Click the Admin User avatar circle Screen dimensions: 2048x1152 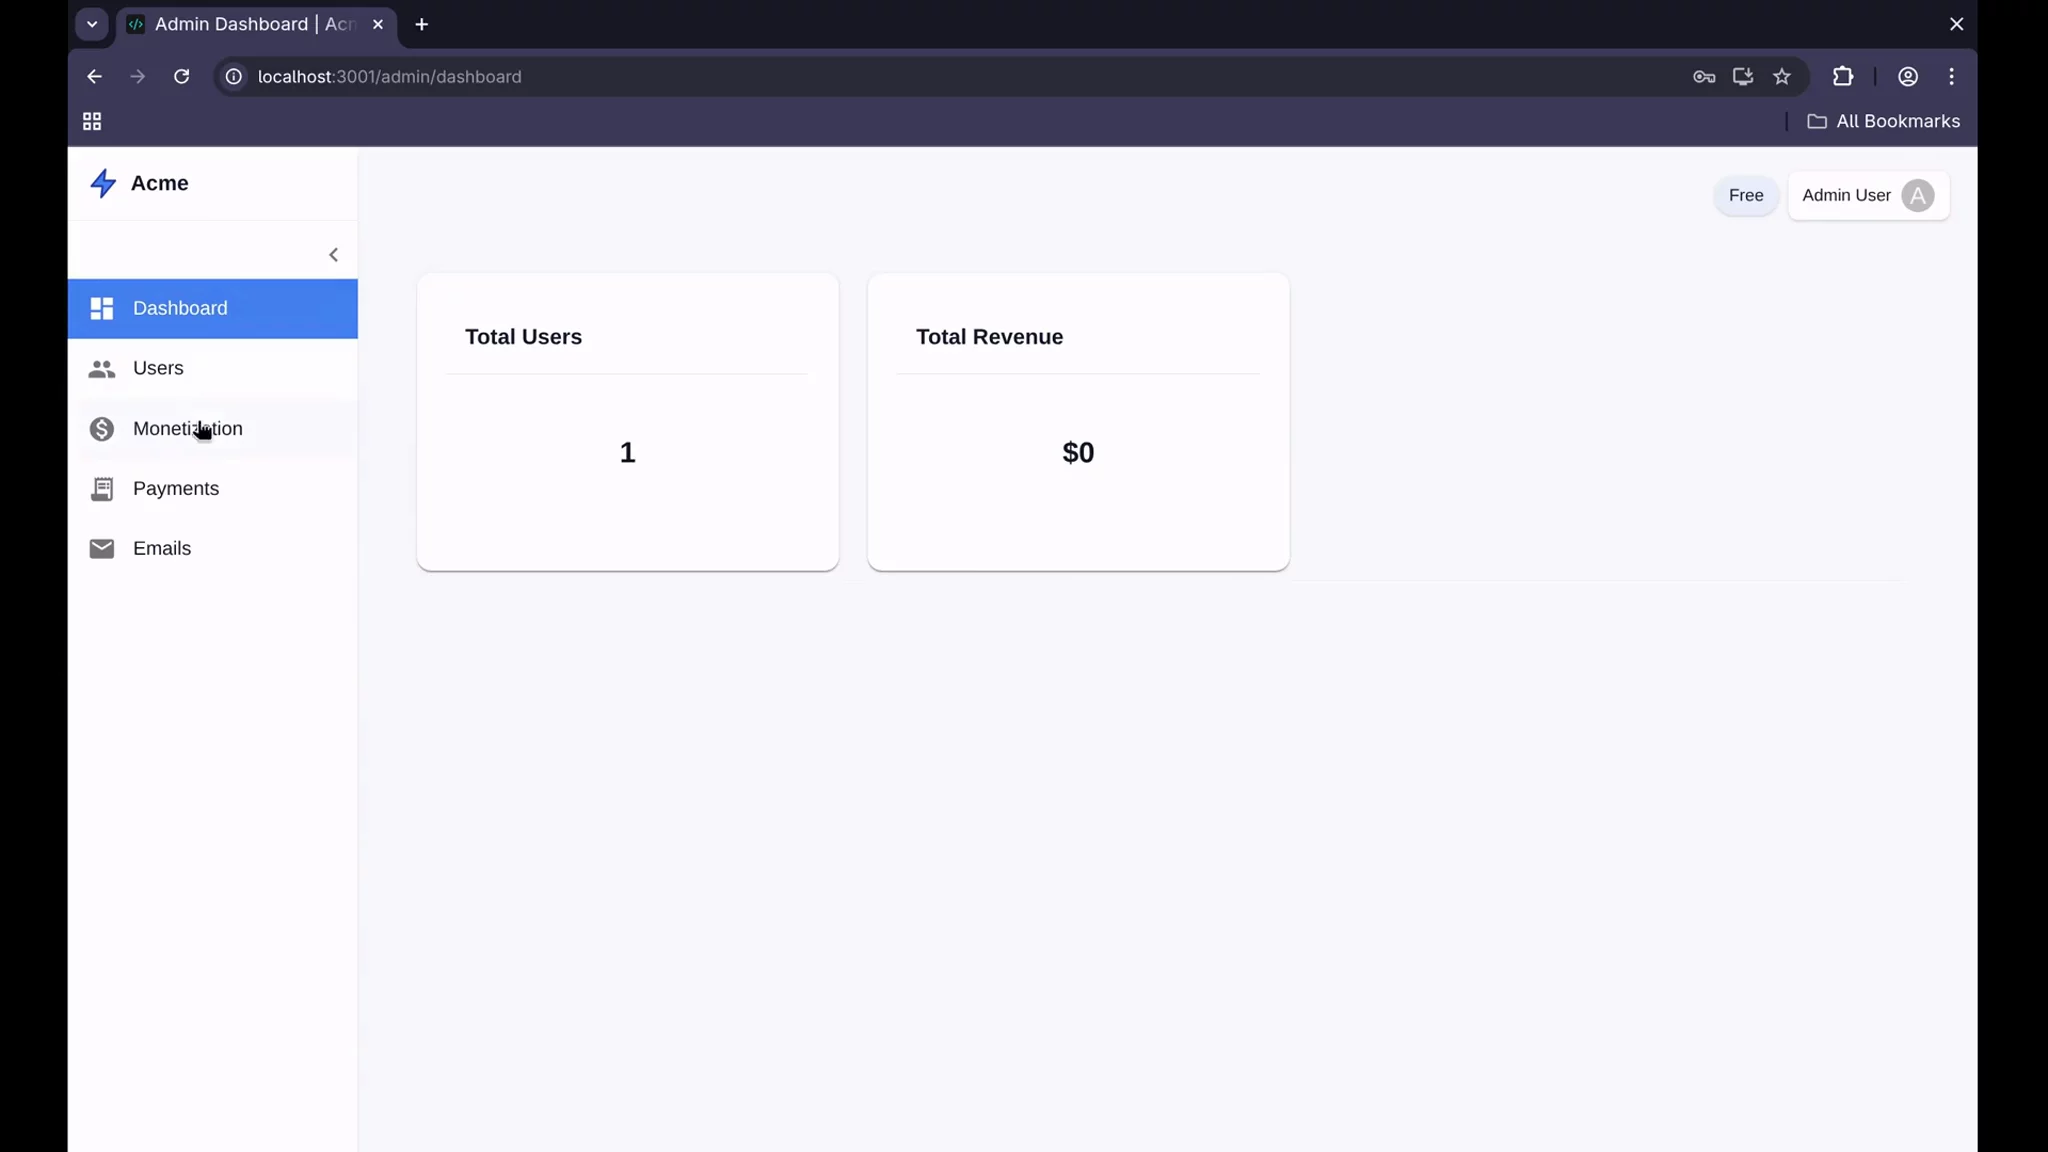click(x=1917, y=195)
